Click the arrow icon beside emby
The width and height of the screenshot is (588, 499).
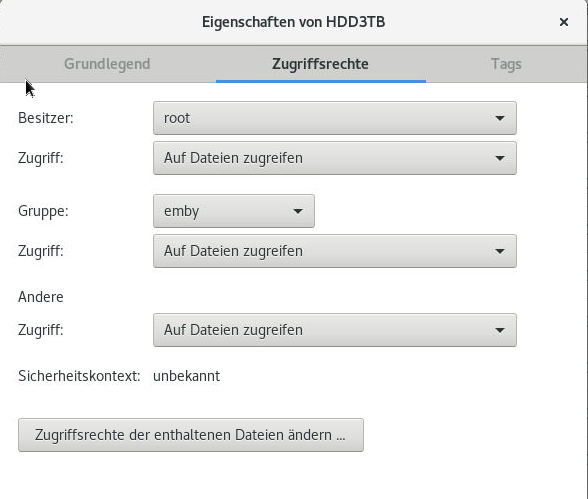coord(298,211)
